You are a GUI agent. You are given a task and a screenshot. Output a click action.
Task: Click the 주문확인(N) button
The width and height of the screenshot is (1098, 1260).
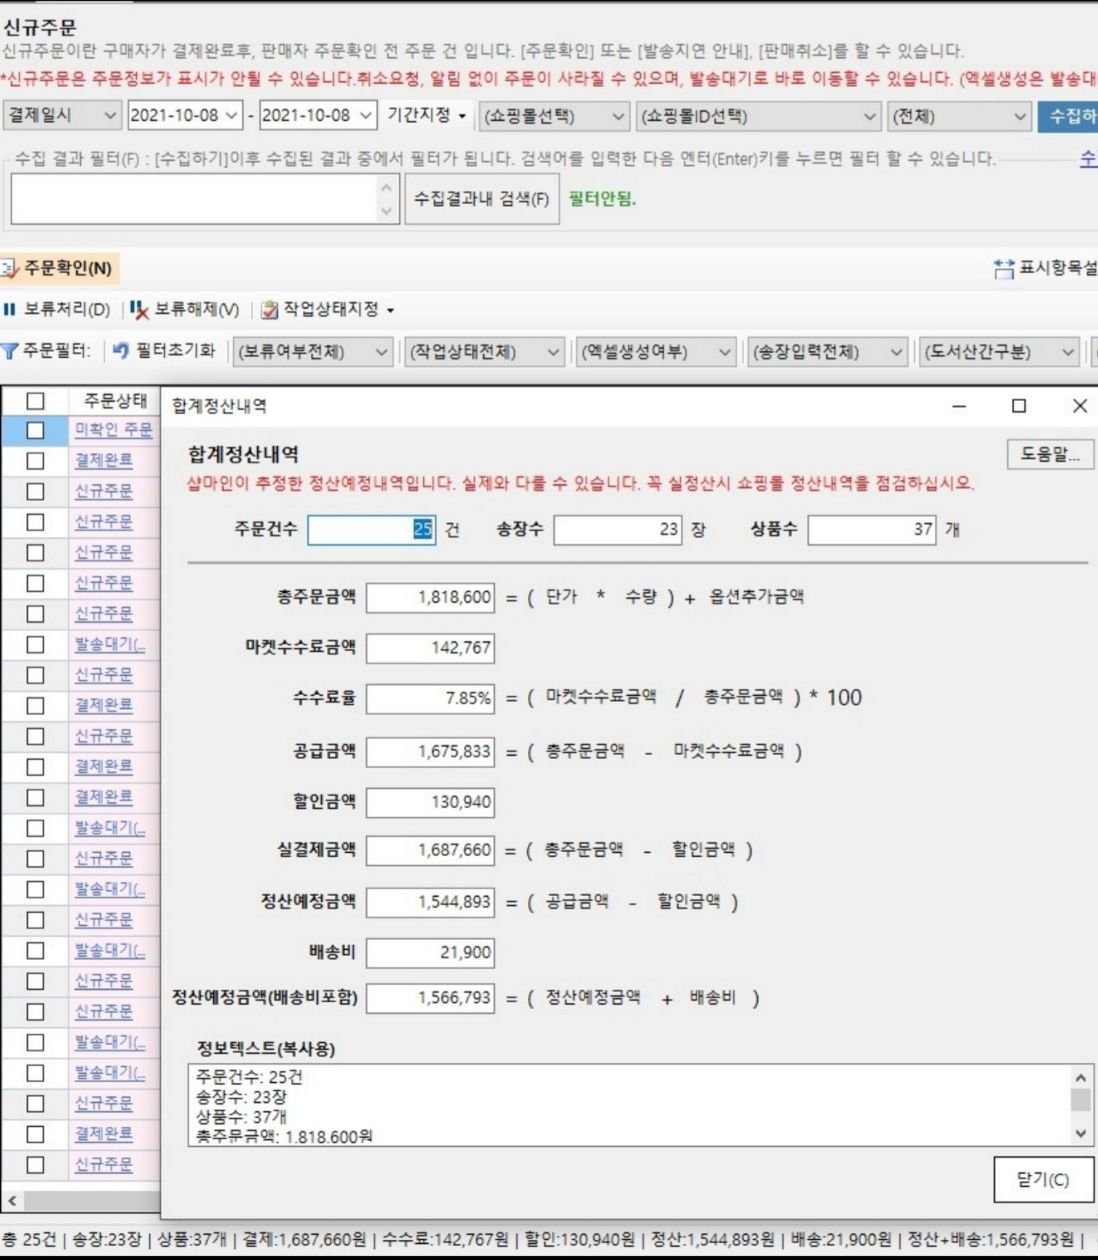click(x=59, y=268)
